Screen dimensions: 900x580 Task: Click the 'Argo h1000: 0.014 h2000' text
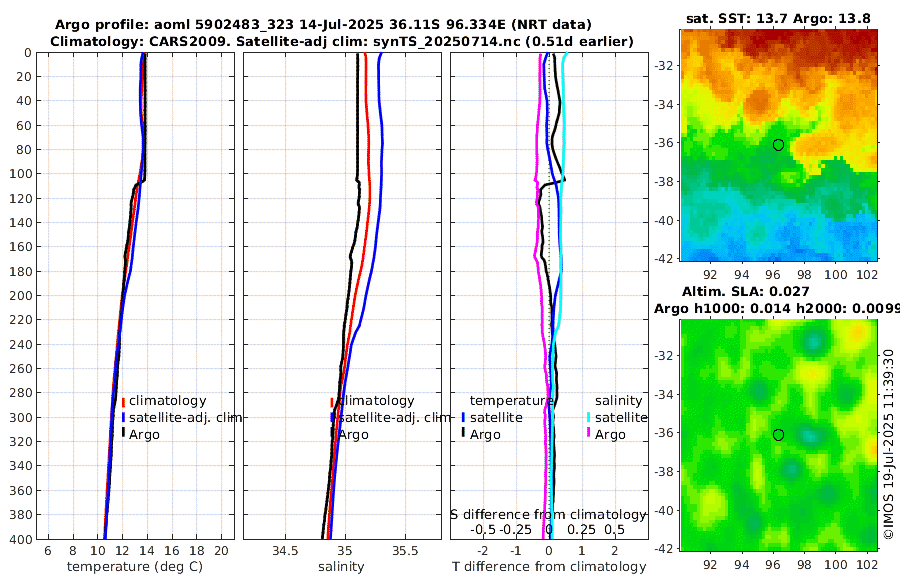(x=777, y=309)
